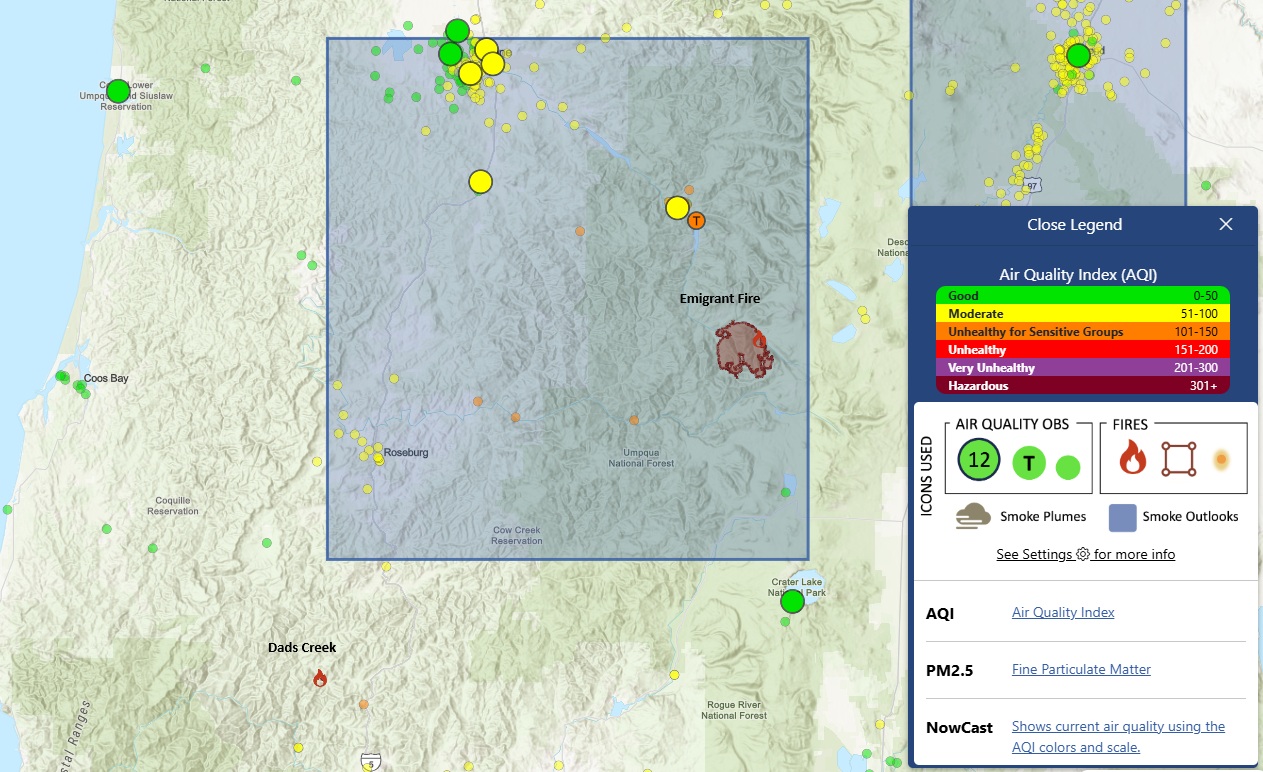Click the fire detection glow icon in legend
Viewport: 1263px width, 772px height.
click(1221, 460)
